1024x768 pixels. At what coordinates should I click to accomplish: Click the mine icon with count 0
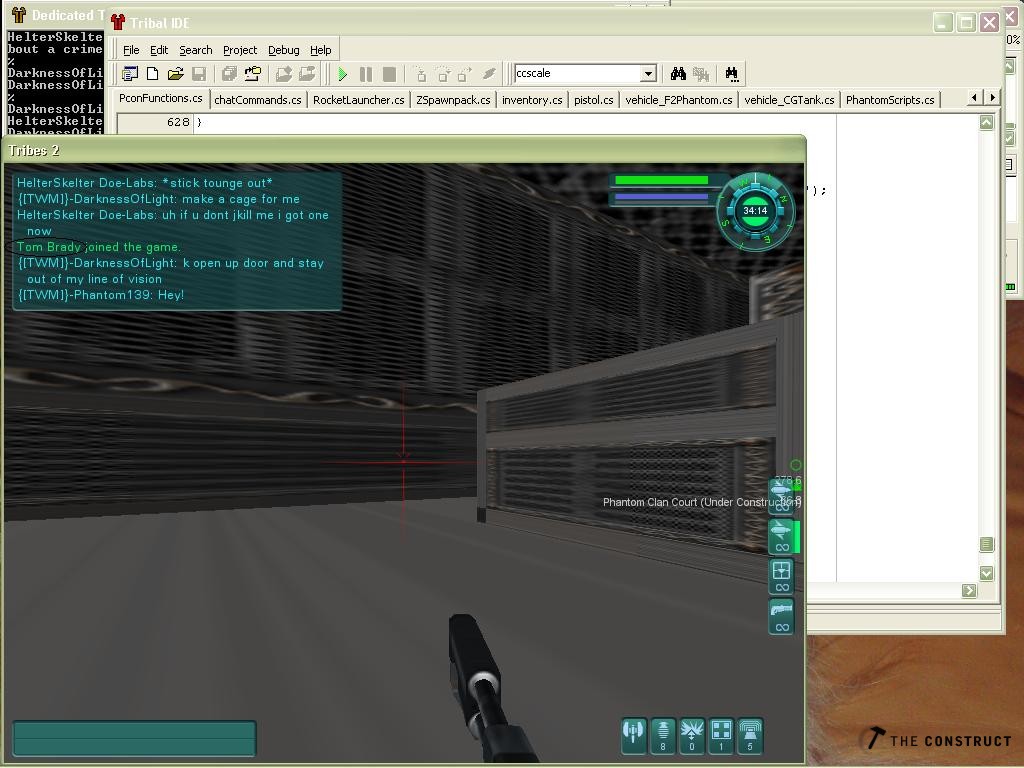(x=692, y=735)
